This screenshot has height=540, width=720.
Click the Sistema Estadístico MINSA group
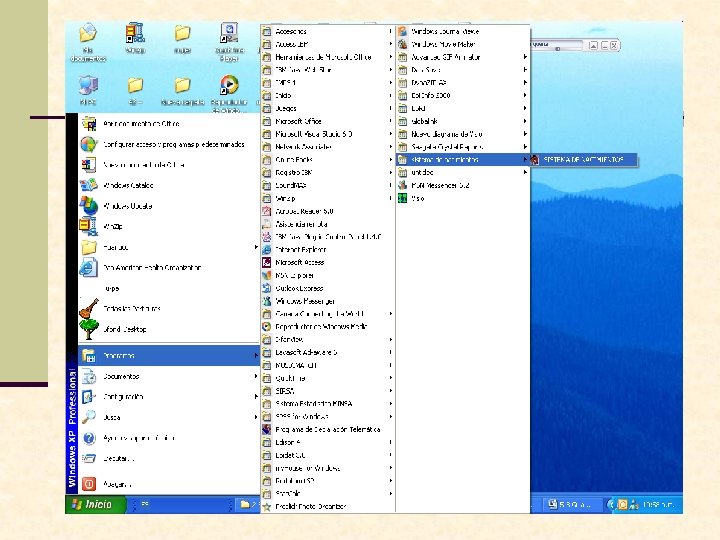[327, 404]
